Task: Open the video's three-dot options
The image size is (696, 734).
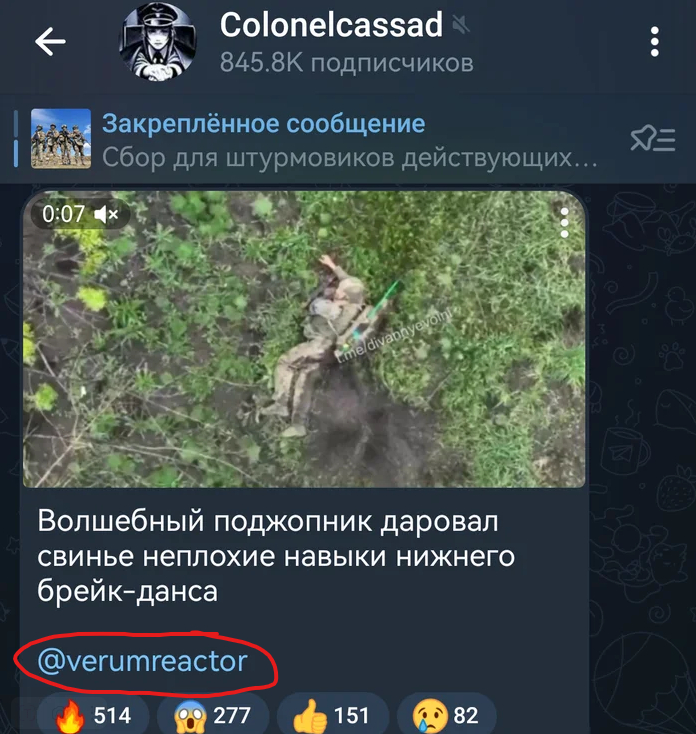Action: 564,223
